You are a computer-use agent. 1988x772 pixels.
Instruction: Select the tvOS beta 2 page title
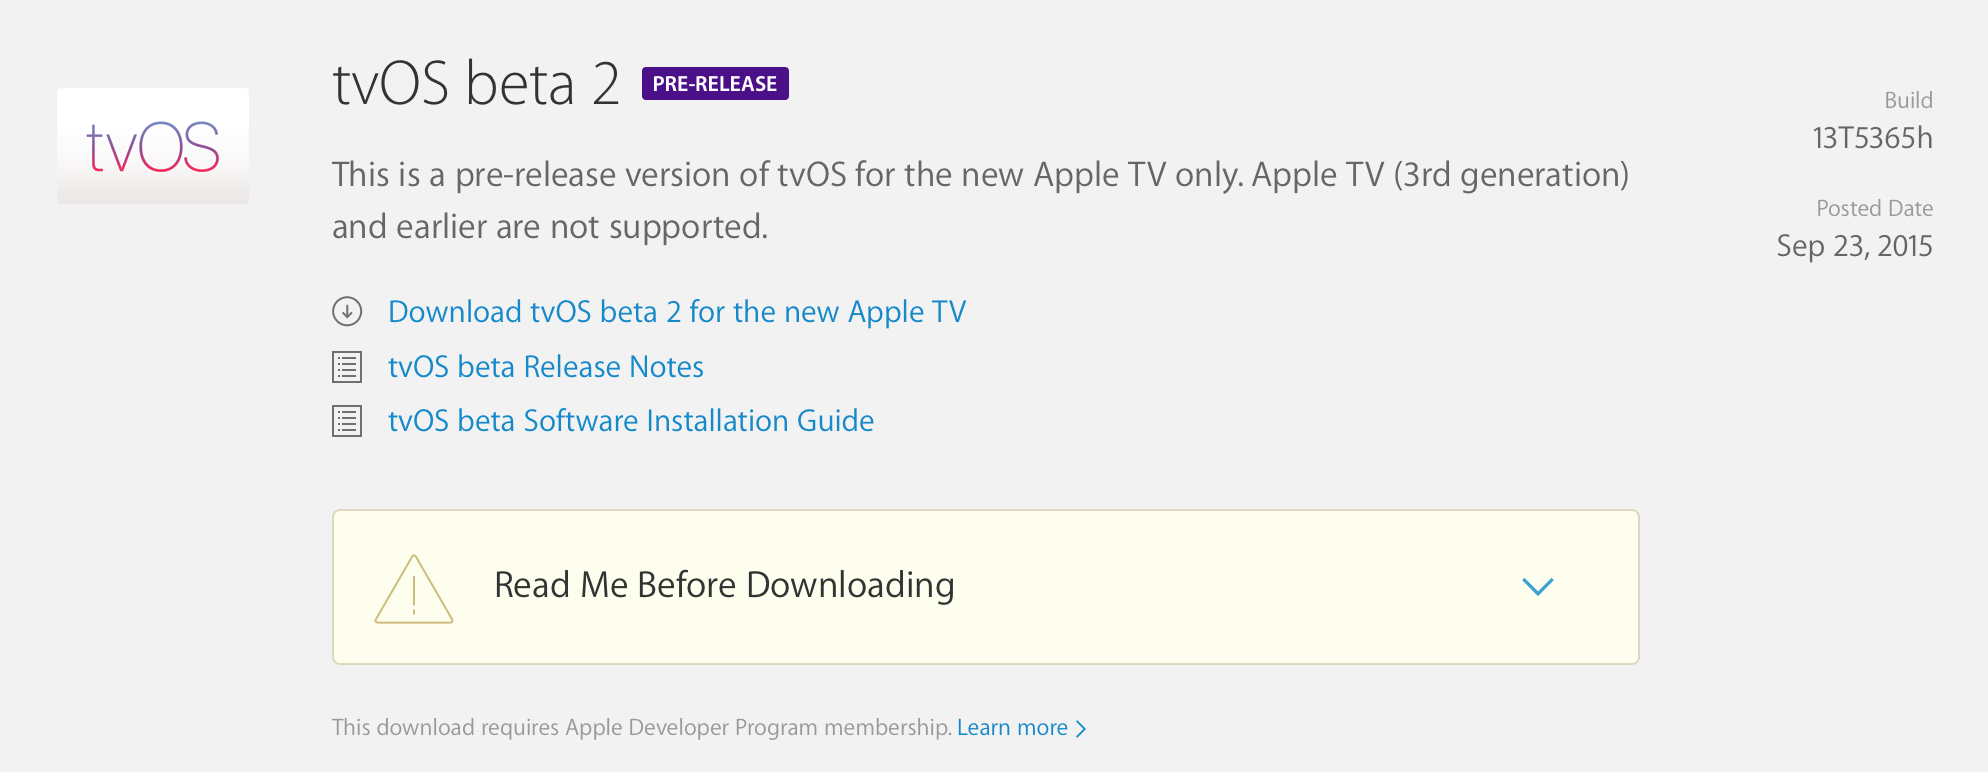476,85
